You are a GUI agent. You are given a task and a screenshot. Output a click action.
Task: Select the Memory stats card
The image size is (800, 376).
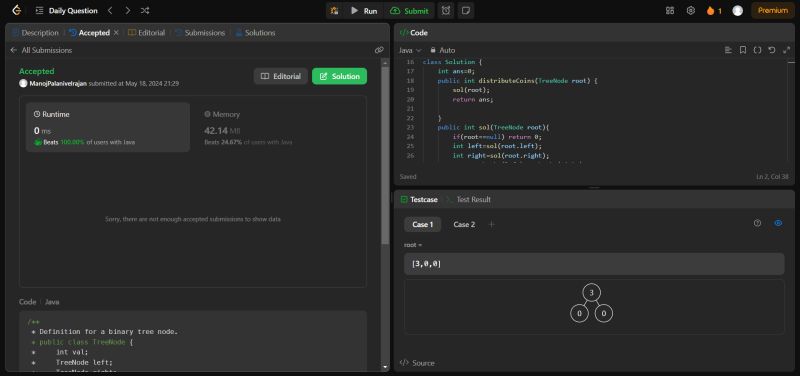click(x=278, y=128)
